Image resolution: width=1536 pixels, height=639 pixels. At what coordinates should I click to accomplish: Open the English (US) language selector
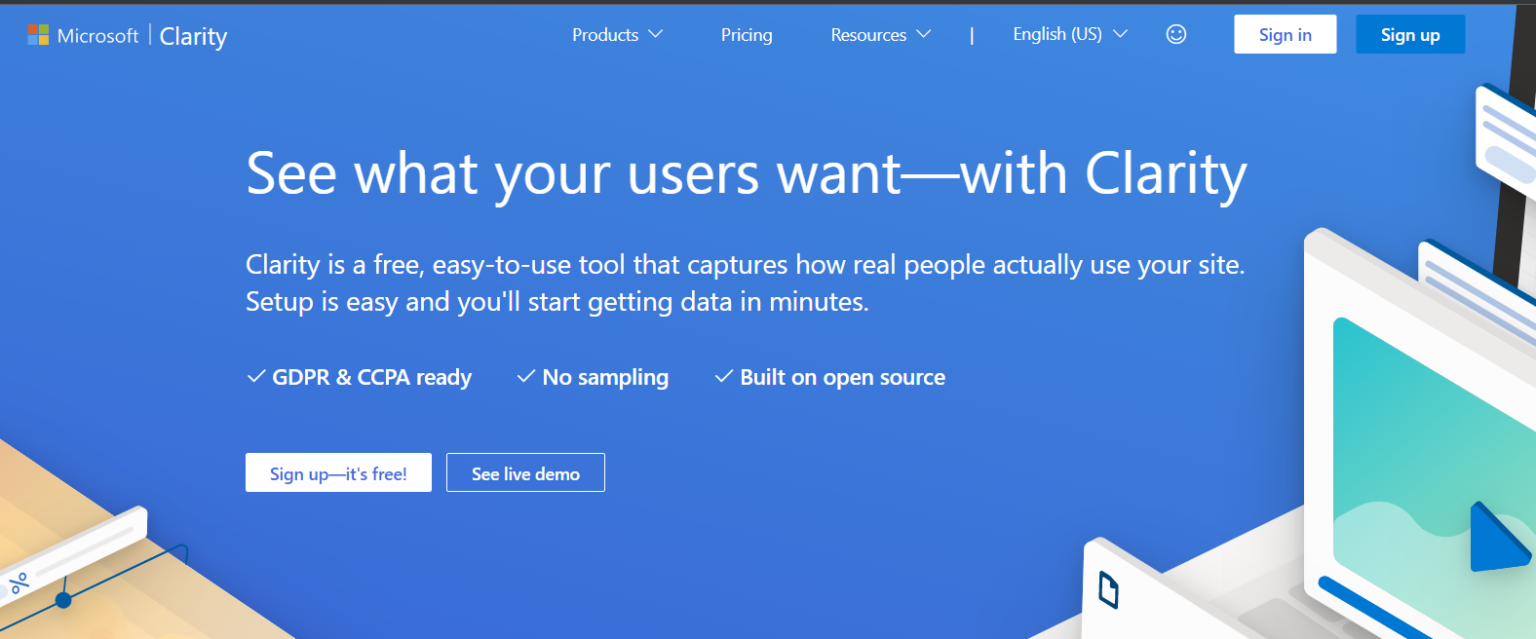1070,34
